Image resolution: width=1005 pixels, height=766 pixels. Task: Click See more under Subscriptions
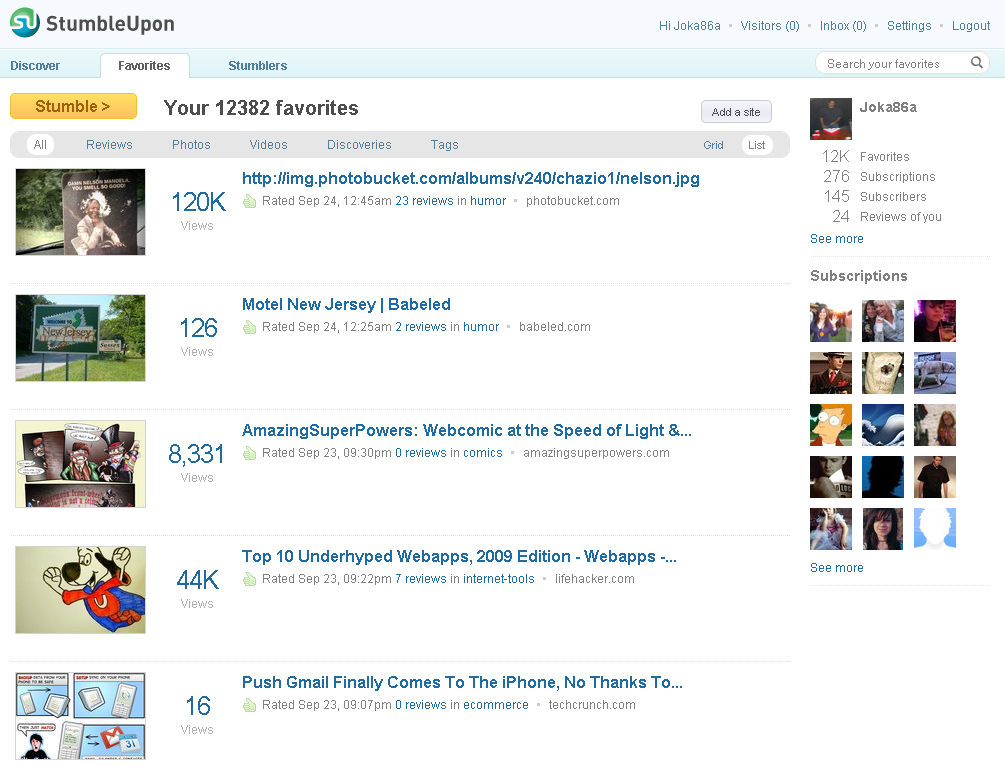pyautogui.click(x=836, y=568)
